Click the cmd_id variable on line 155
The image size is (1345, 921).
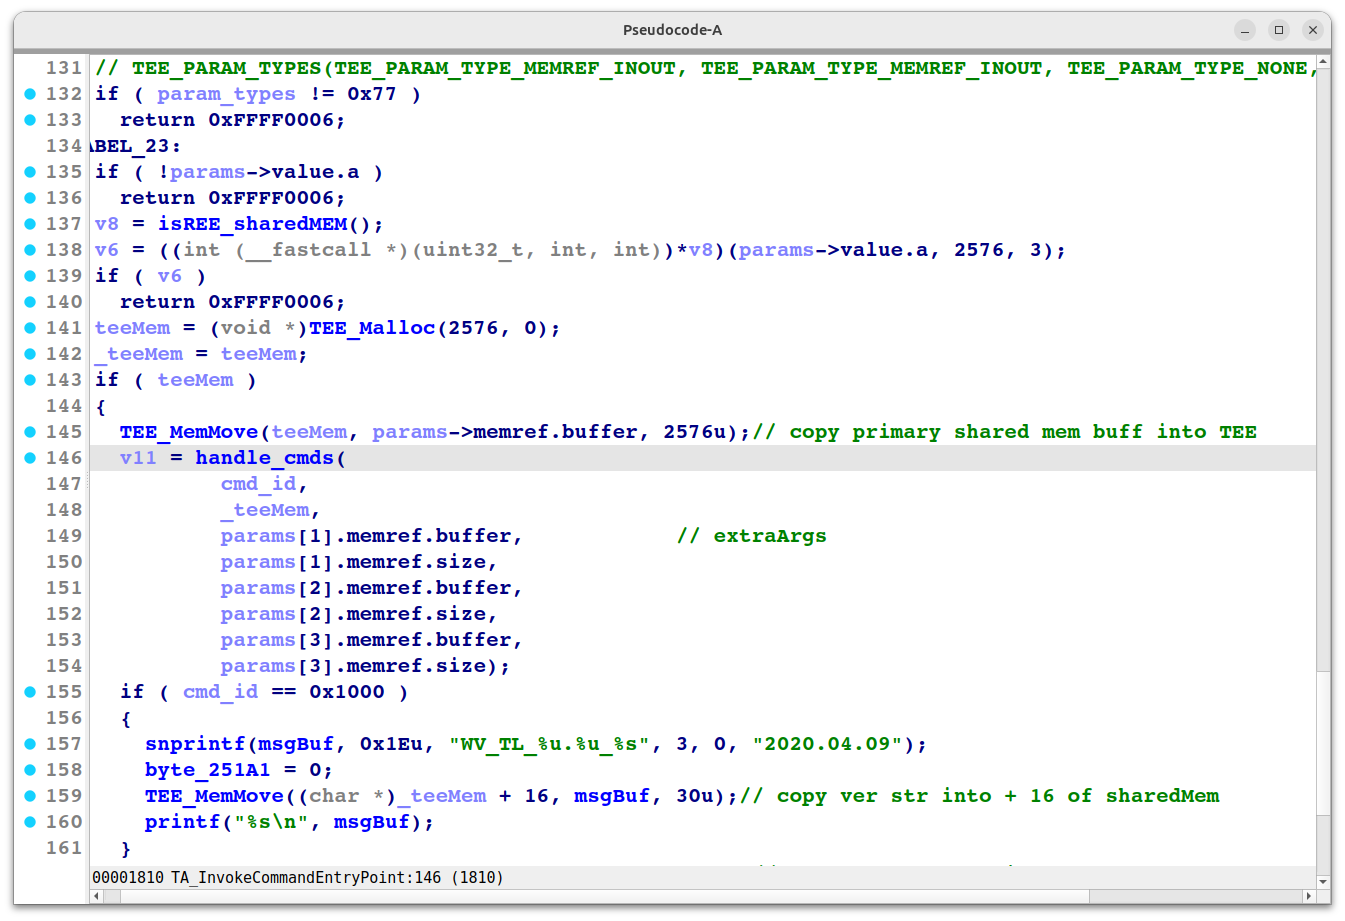coord(220,691)
